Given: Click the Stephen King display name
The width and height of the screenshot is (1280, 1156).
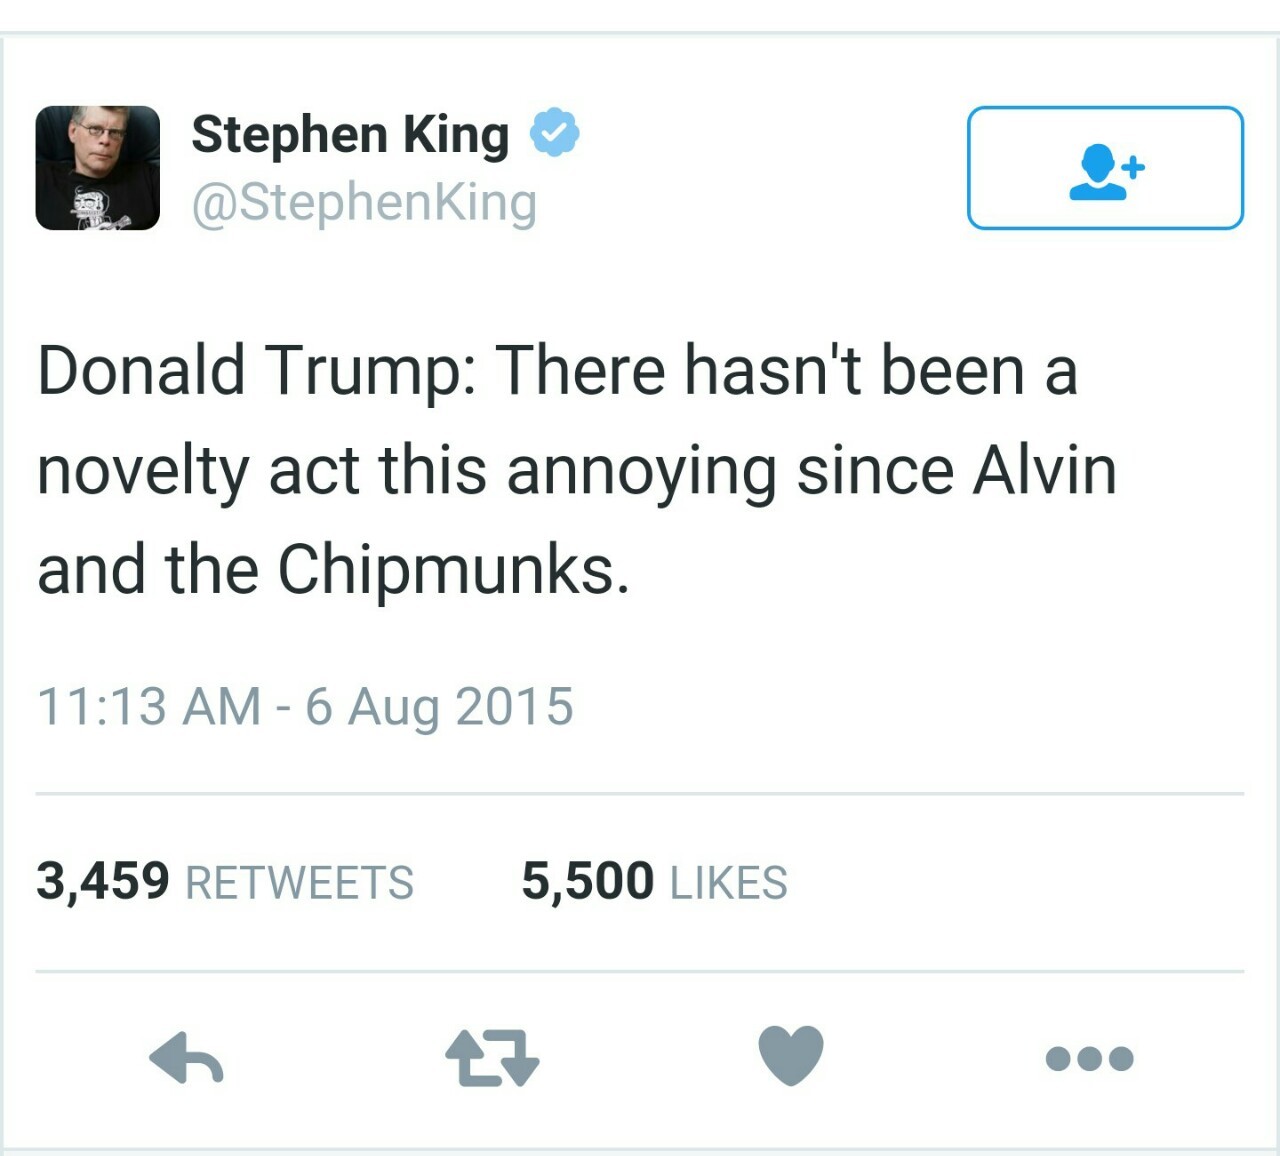Looking at the screenshot, I should (x=350, y=134).
